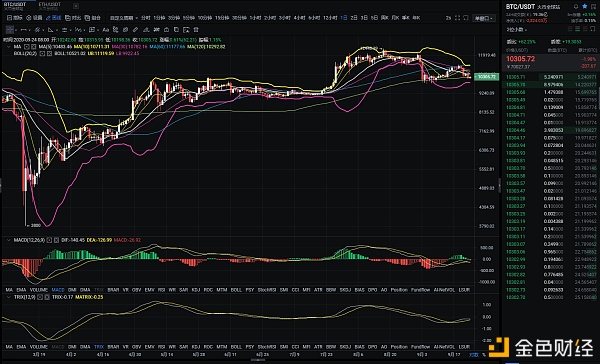This screenshot has height=364, width=600.
Task: Select the wave pattern drawing tool
Action: coord(78,29)
